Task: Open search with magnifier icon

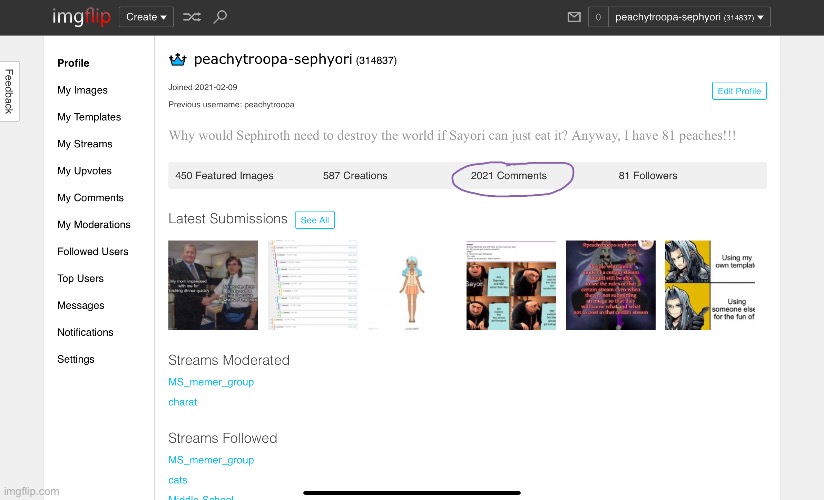Action: click(220, 17)
